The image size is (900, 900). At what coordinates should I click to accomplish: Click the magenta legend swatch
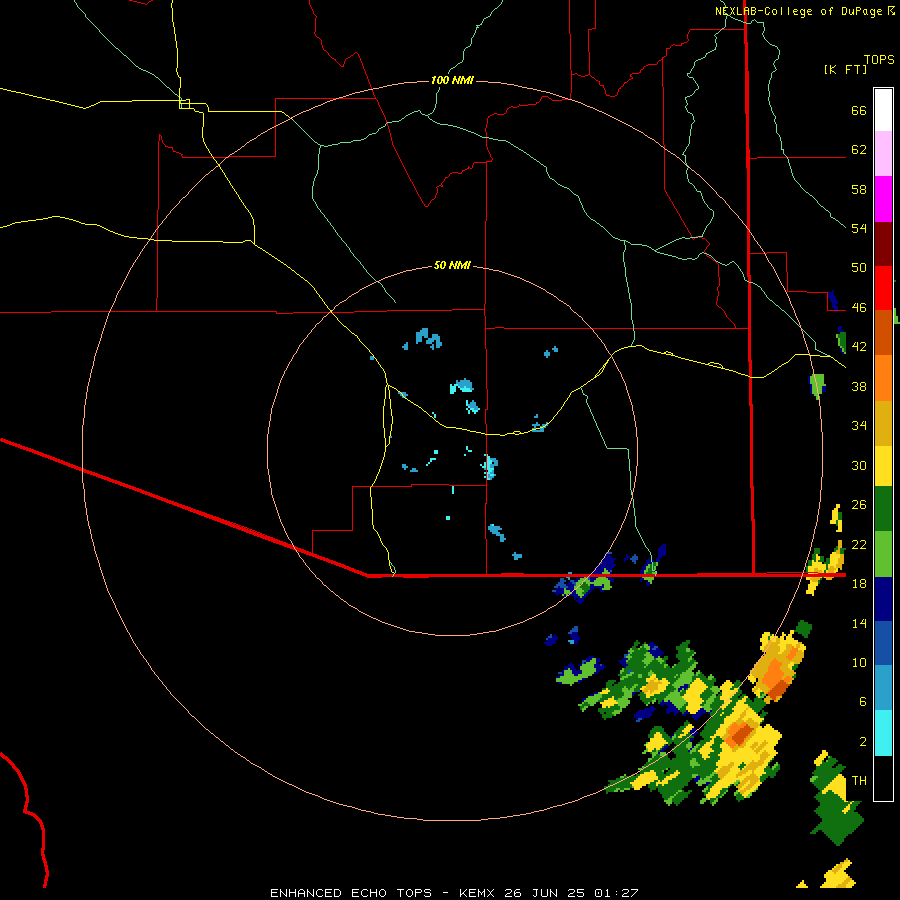click(883, 199)
